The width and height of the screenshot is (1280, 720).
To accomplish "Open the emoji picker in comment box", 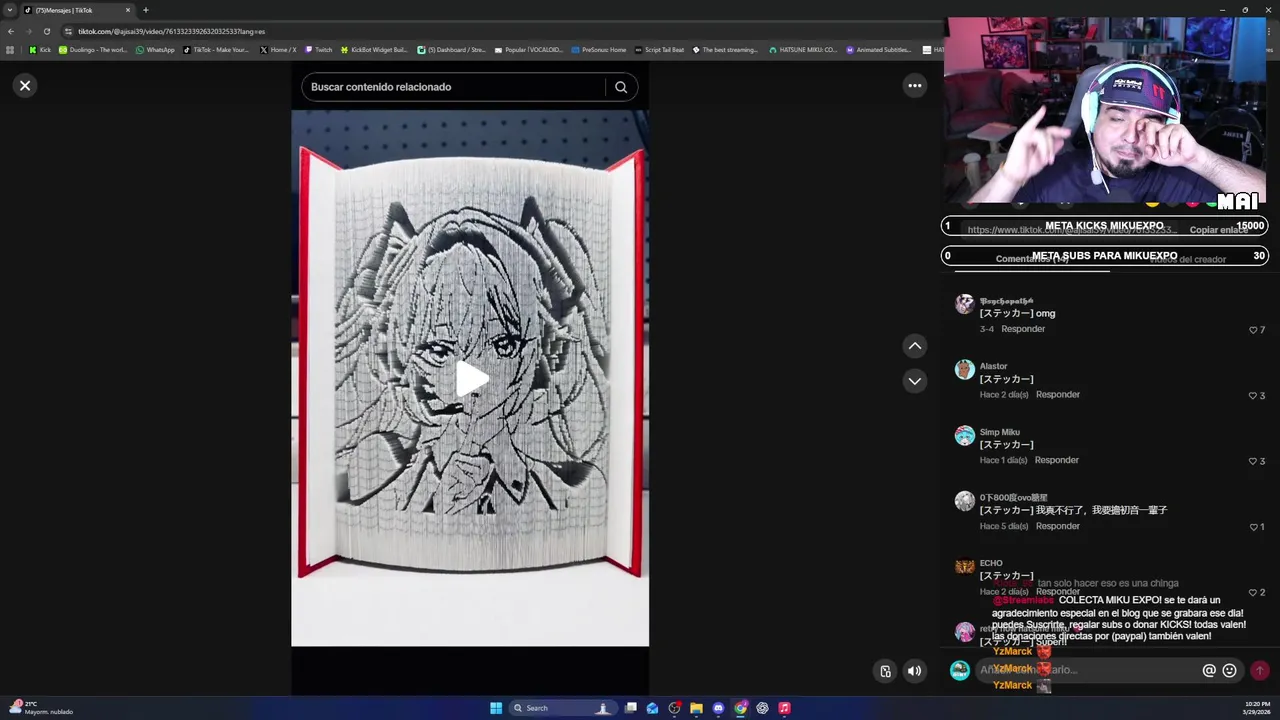I will point(1229,671).
